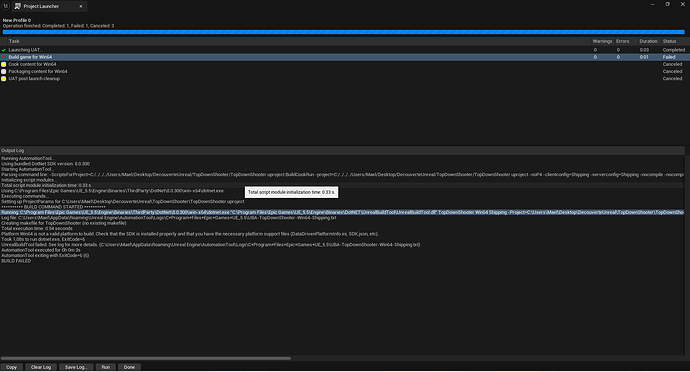Click the Output Log header
Image resolution: width=690 pixels, height=372 pixels.
[x=342, y=151]
